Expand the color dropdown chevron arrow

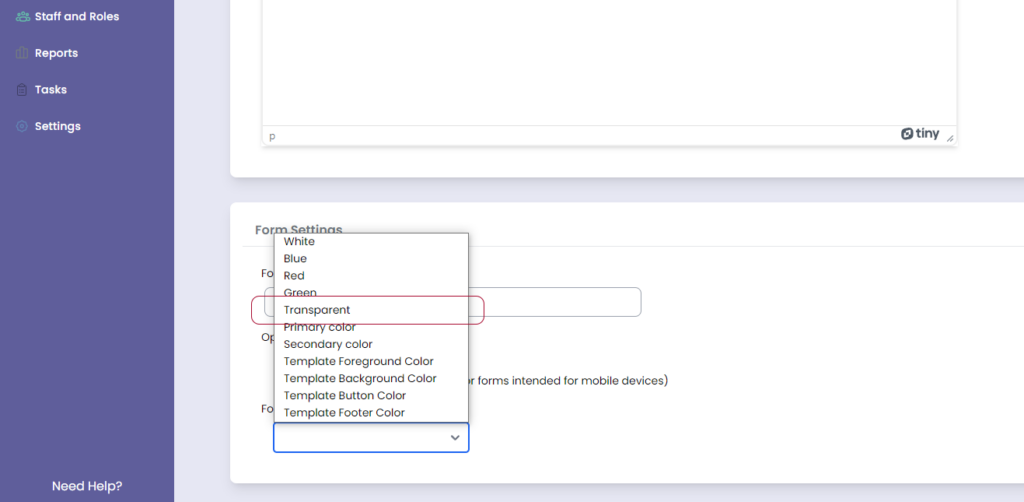[x=455, y=438]
